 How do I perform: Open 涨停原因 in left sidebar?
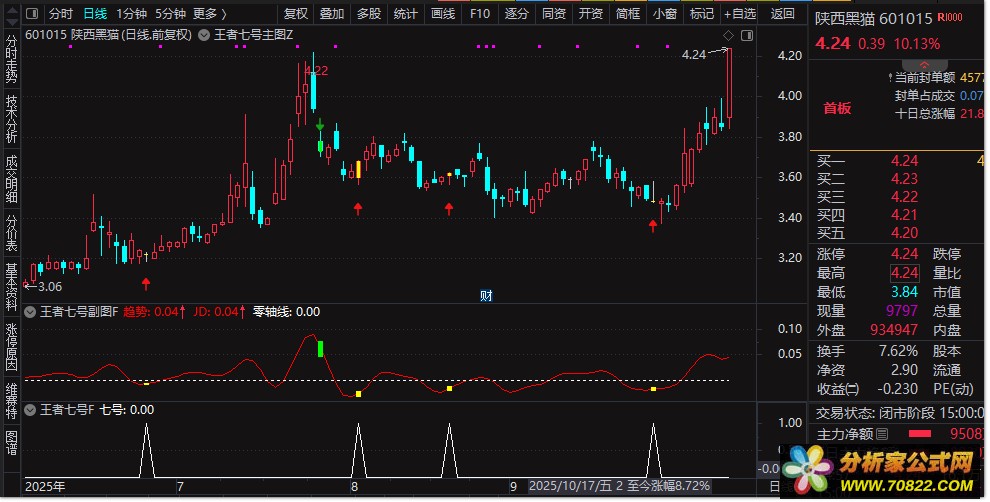click(11, 346)
